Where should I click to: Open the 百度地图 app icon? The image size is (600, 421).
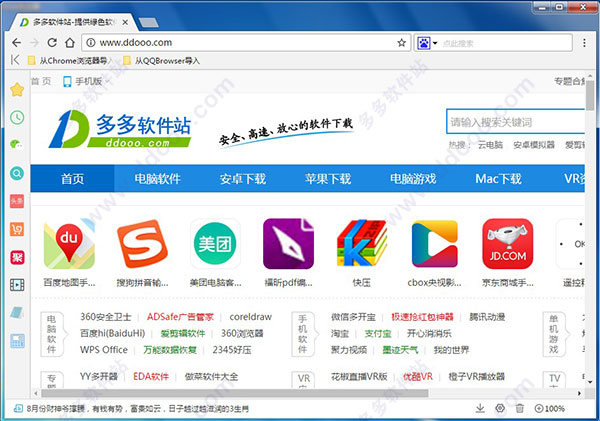click(x=69, y=245)
